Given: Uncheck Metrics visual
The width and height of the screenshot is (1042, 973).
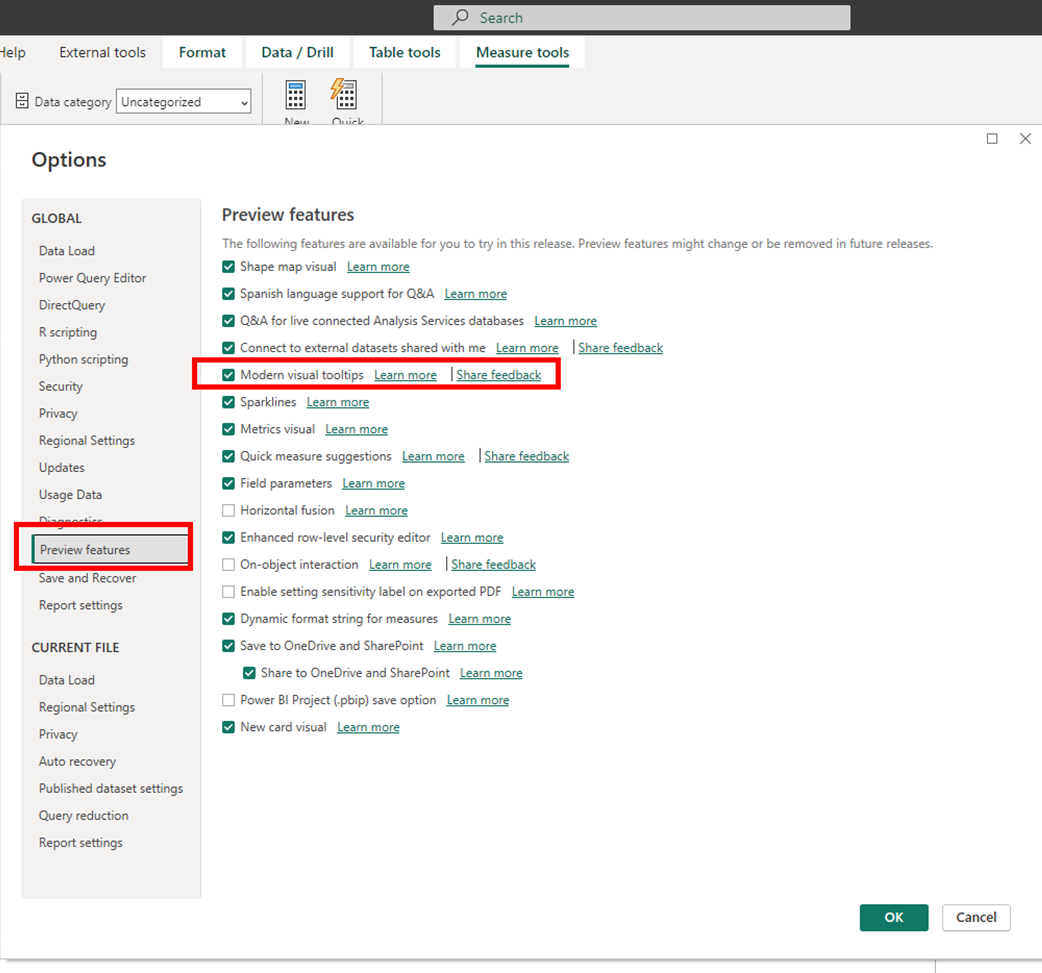Looking at the screenshot, I should tap(229, 429).
